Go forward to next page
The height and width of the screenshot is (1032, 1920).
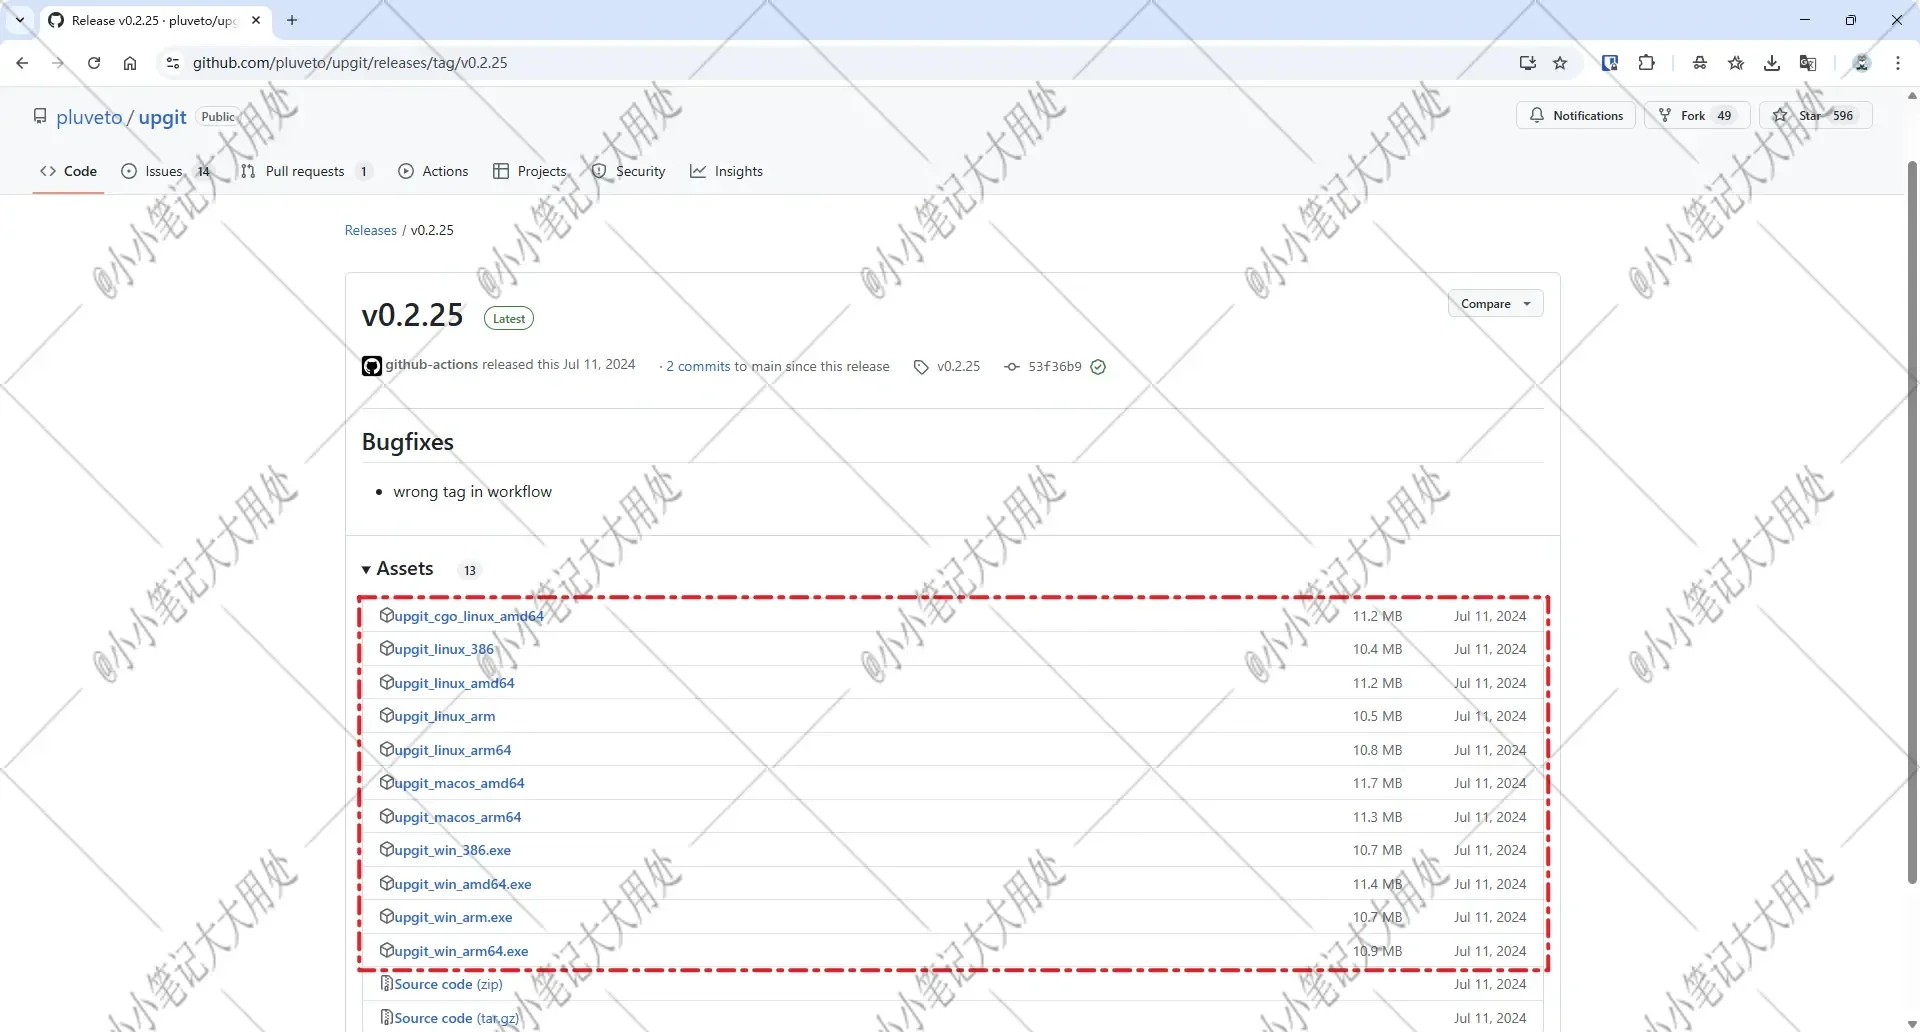click(x=58, y=63)
